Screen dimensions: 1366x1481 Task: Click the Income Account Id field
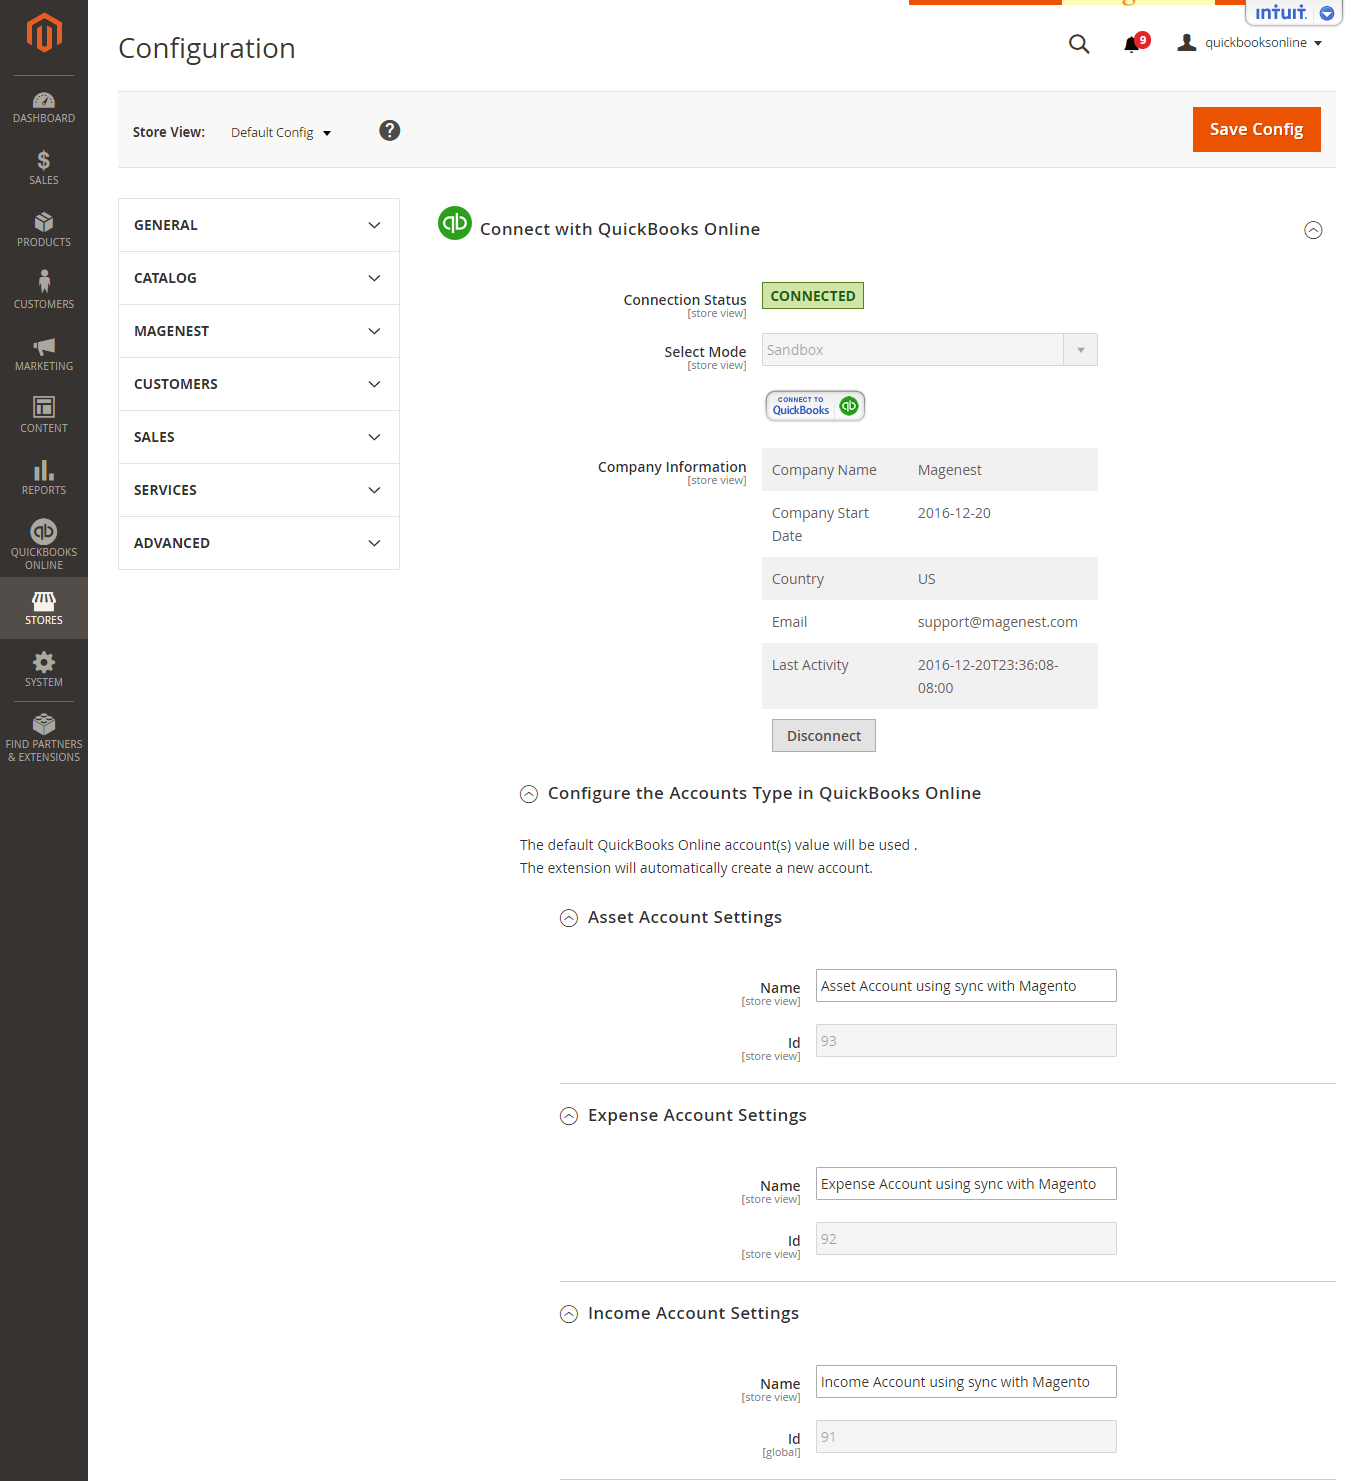966,1437
